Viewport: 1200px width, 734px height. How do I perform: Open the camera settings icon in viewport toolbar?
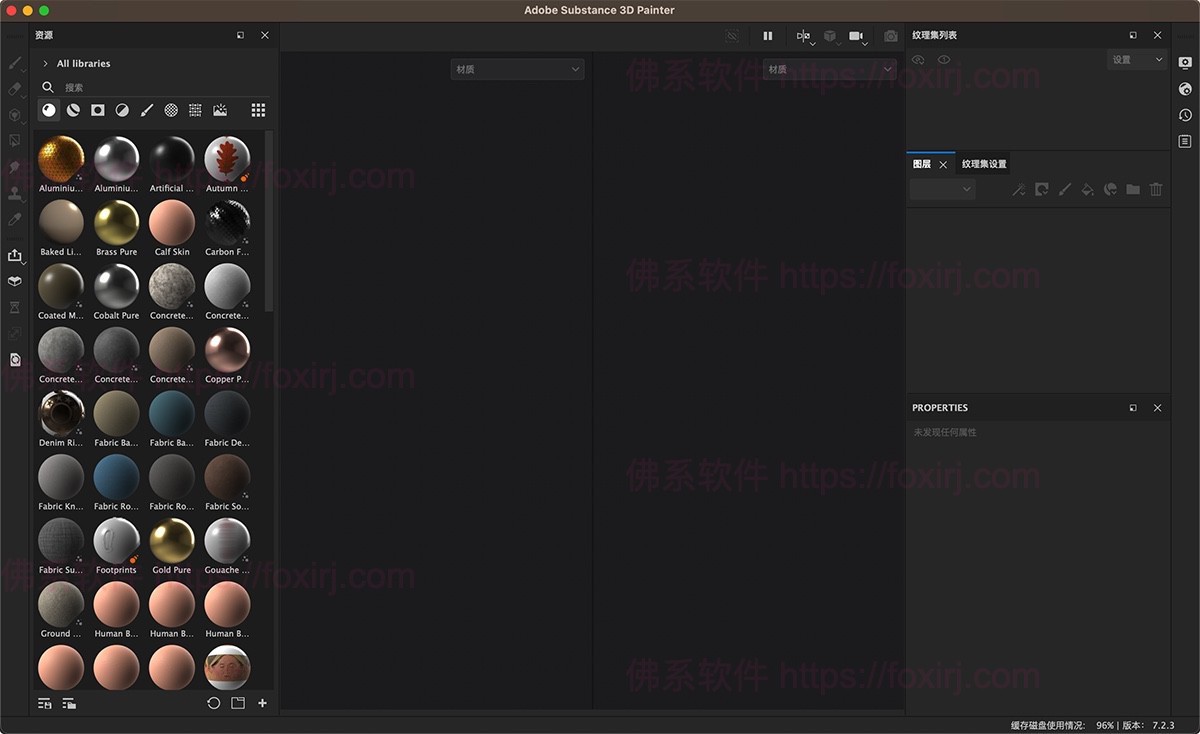856,36
